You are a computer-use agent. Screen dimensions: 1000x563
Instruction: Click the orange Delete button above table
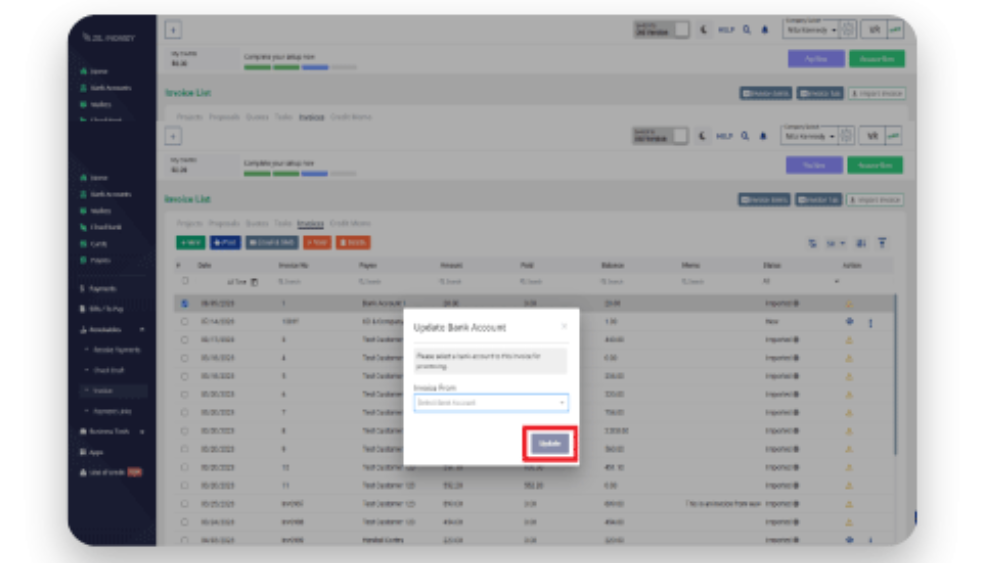353,243
